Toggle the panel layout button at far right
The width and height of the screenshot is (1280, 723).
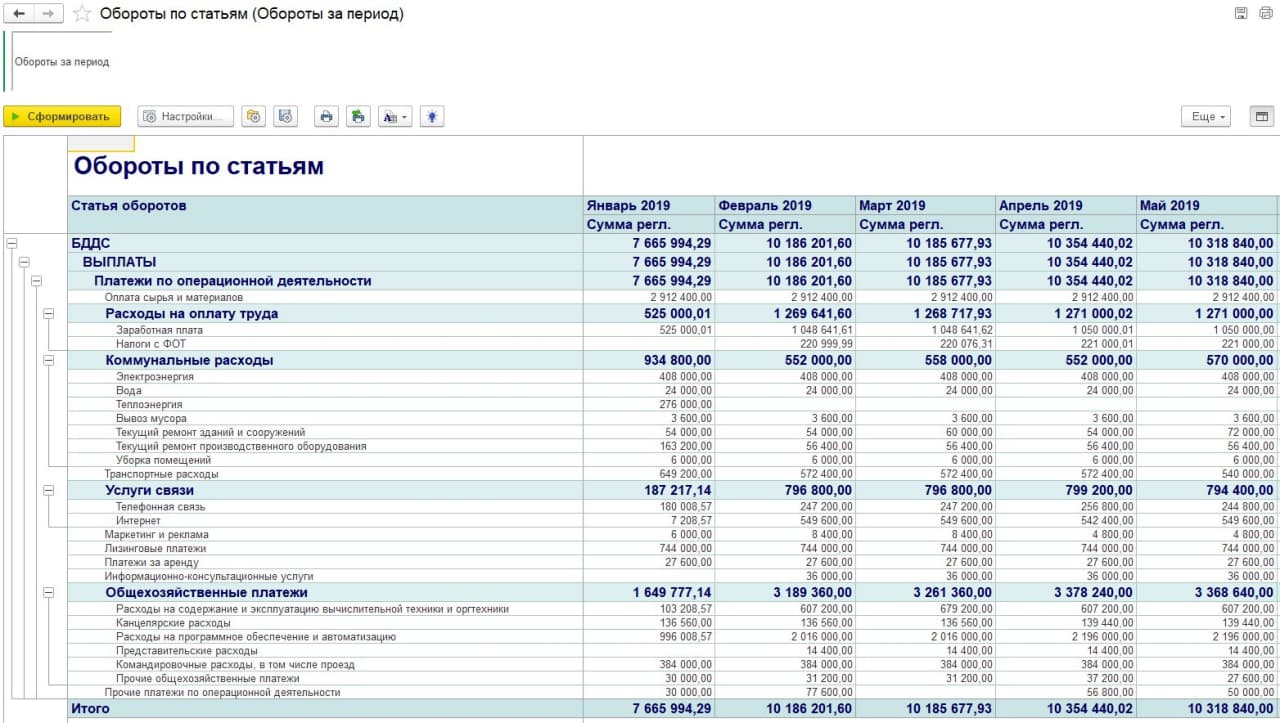[x=1261, y=117]
